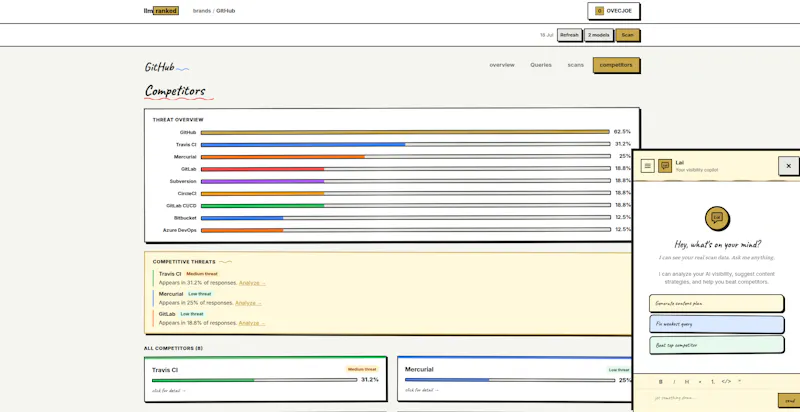800x412 pixels.
Task: Click 'click for detail' on Travis CI card
Action: (x=169, y=391)
